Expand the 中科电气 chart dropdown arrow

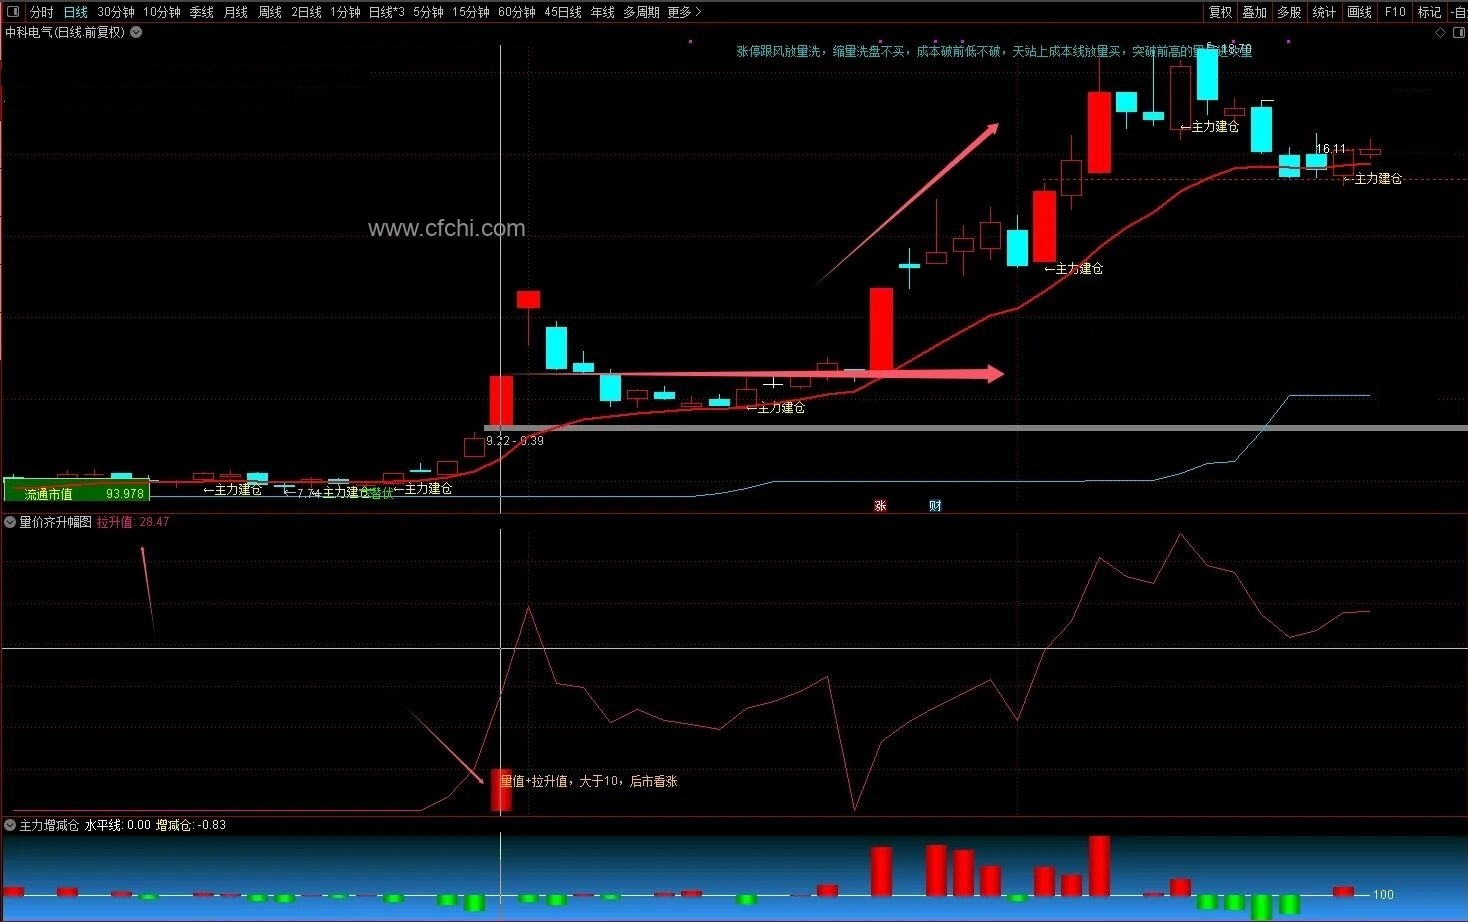coord(136,32)
